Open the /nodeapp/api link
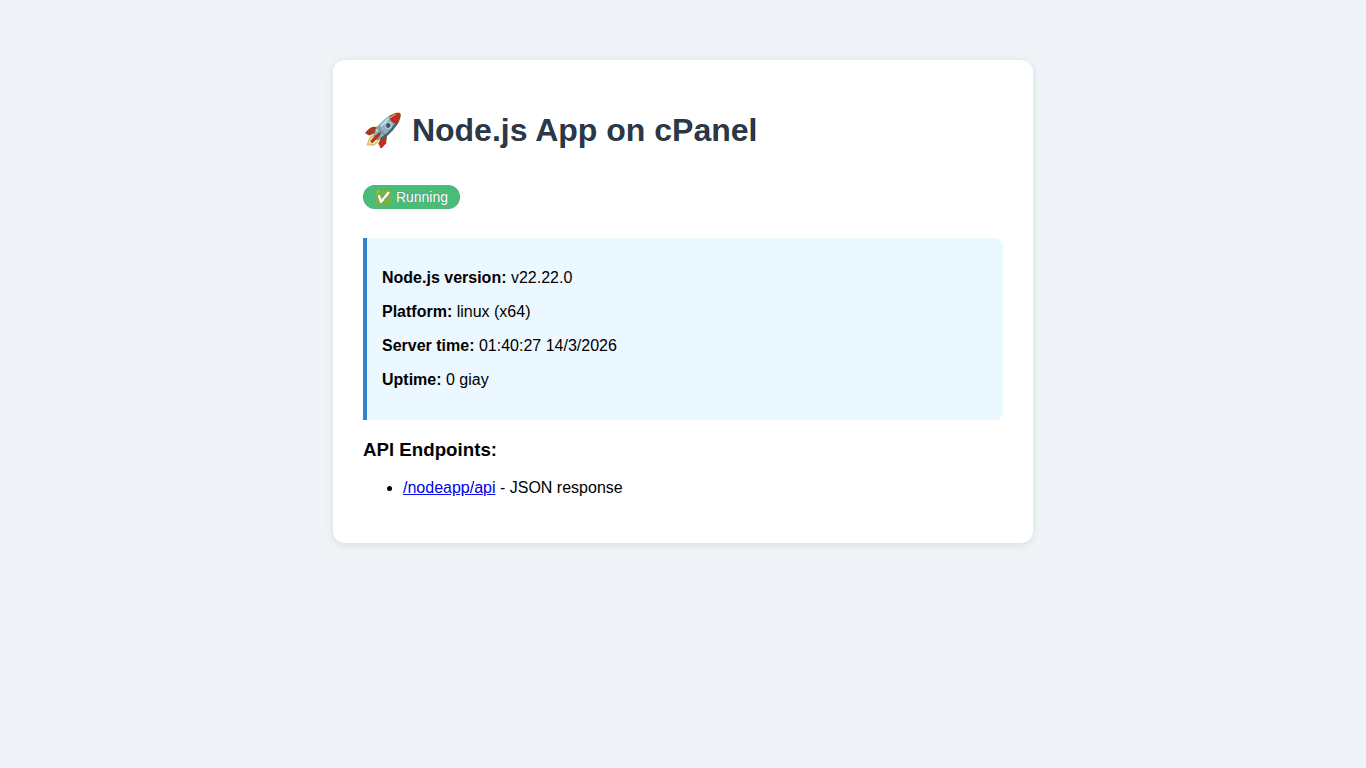1366x768 pixels. pyautogui.click(x=448, y=487)
